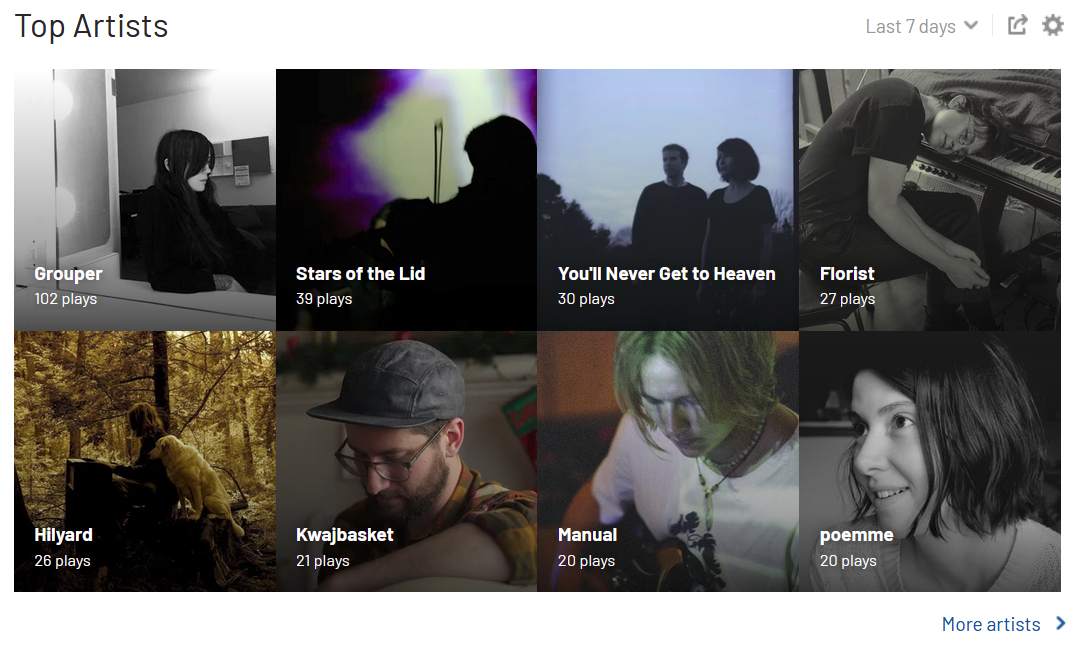Select the You'll Never Get to Heaven tile
Screen dimensions: 1076x646
668,199
